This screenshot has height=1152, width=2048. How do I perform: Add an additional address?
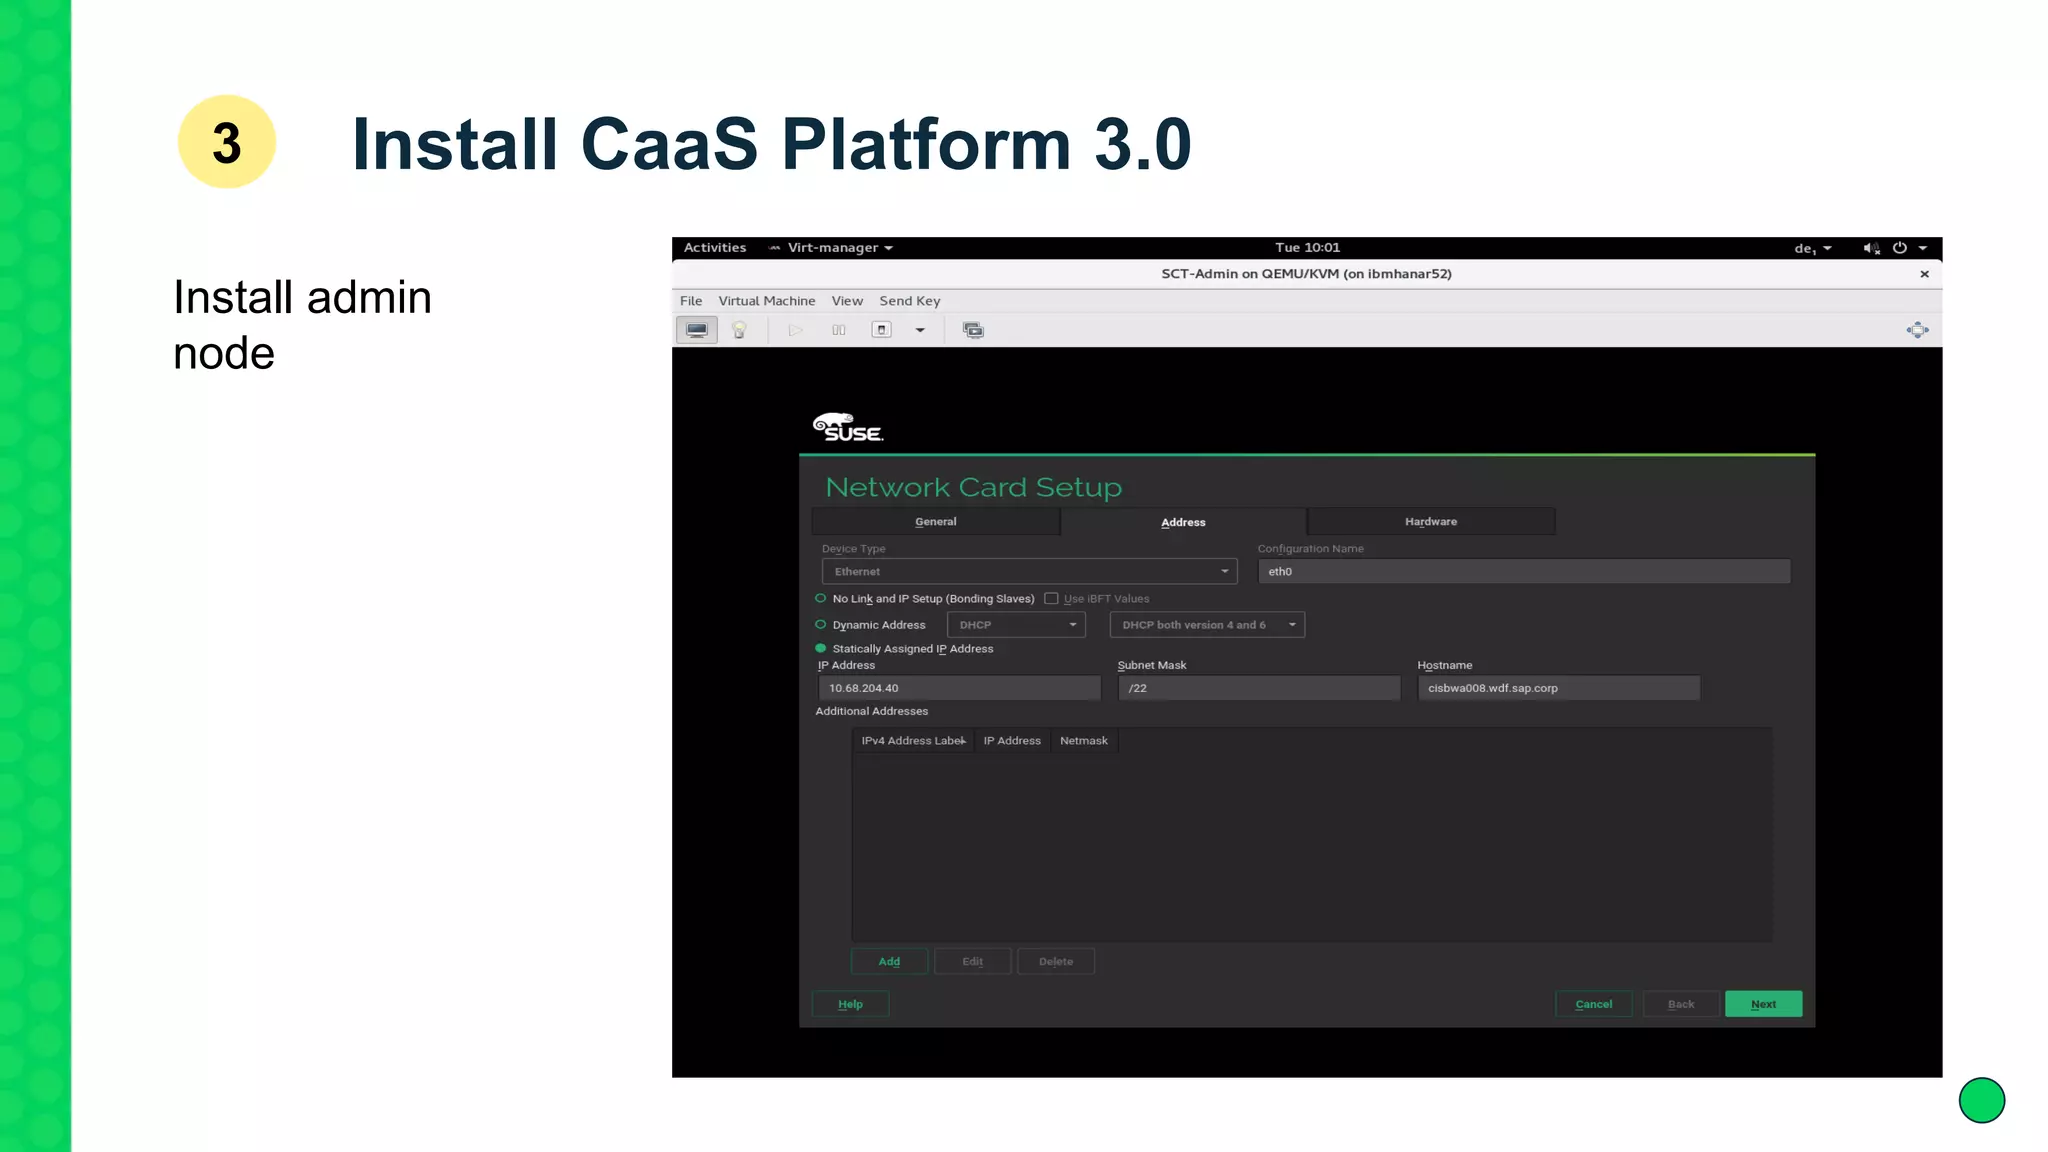(x=889, y=961)
